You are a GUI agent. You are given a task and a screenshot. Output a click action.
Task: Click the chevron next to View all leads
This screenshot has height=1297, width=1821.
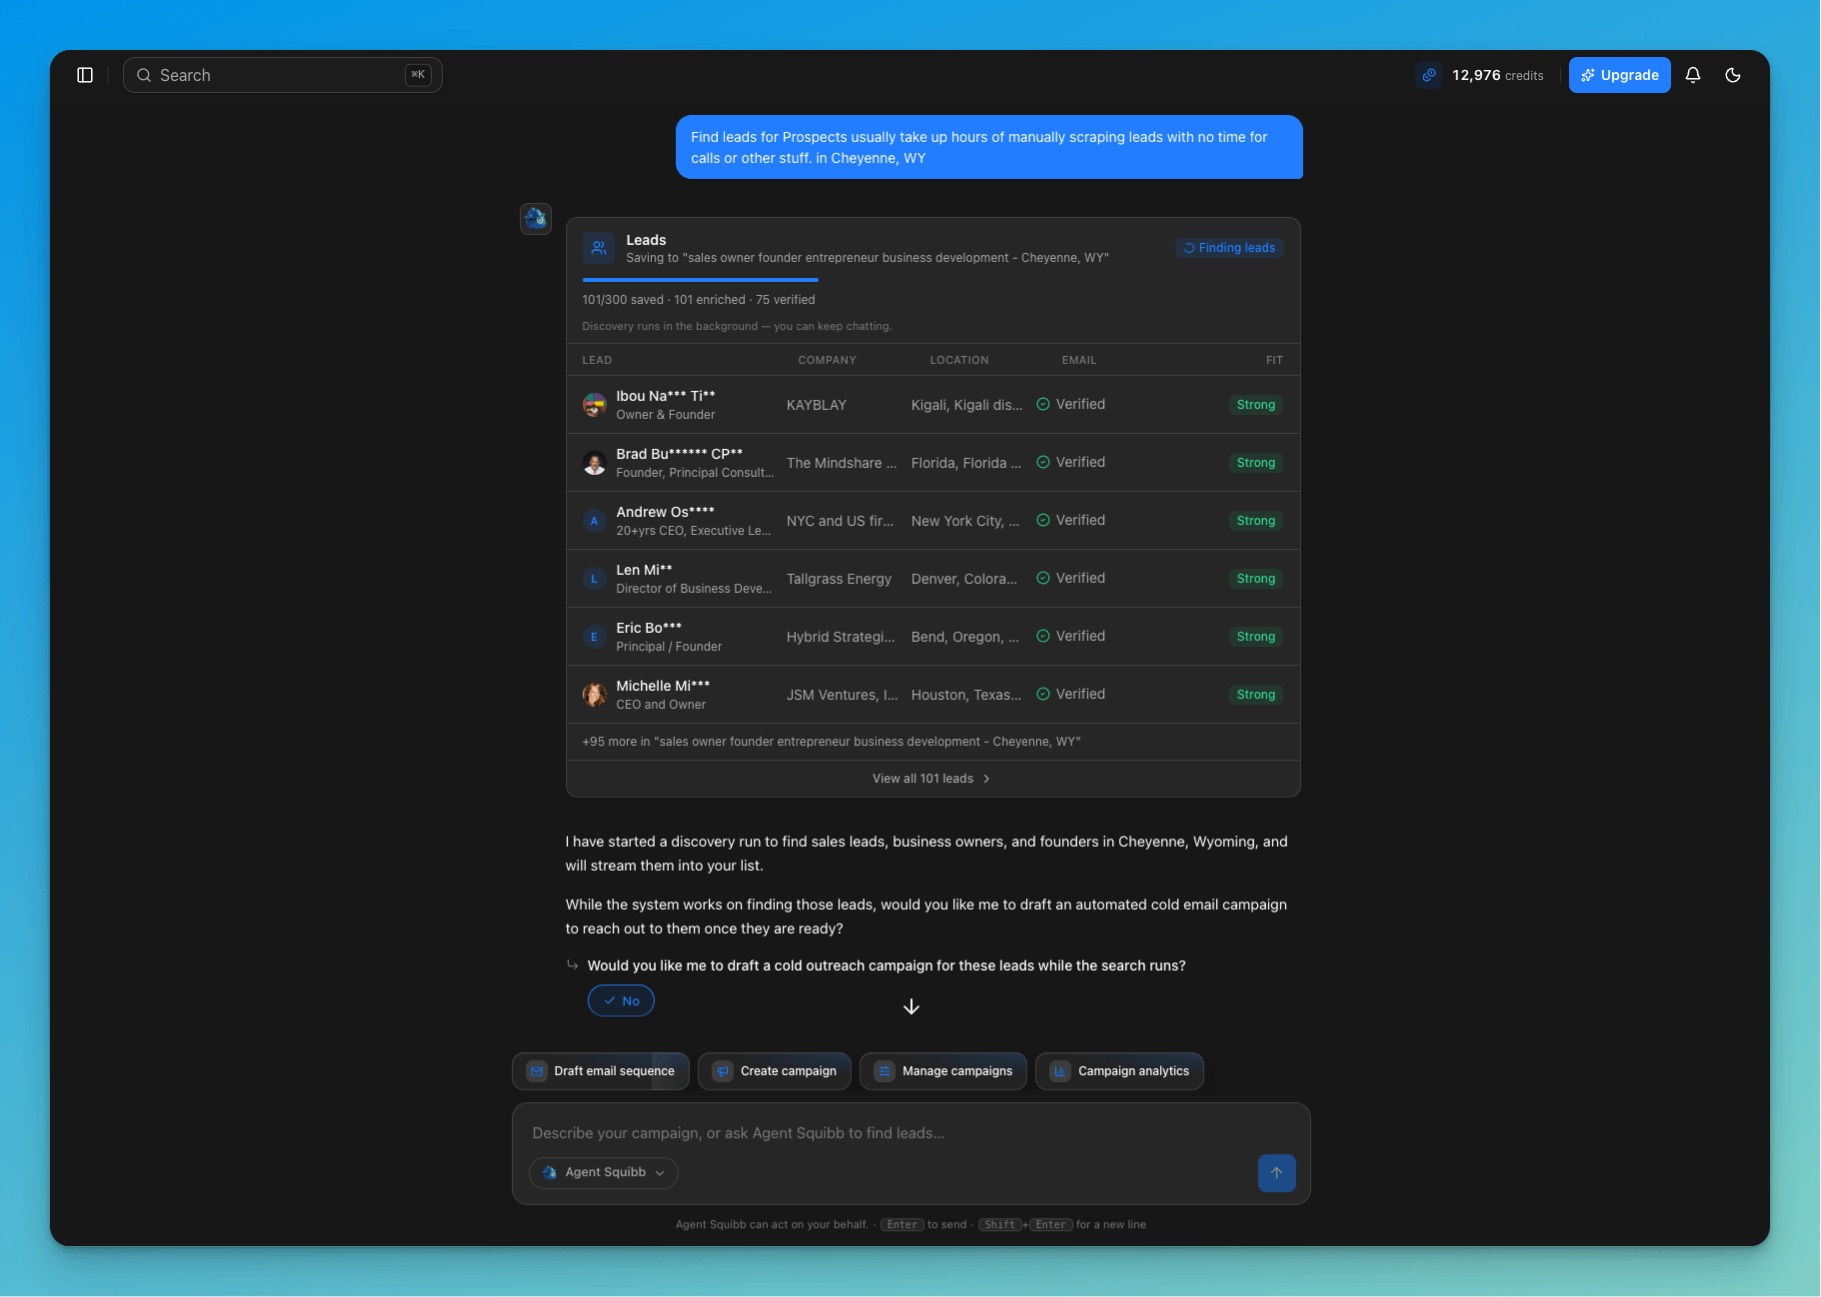tap(987, 779)
